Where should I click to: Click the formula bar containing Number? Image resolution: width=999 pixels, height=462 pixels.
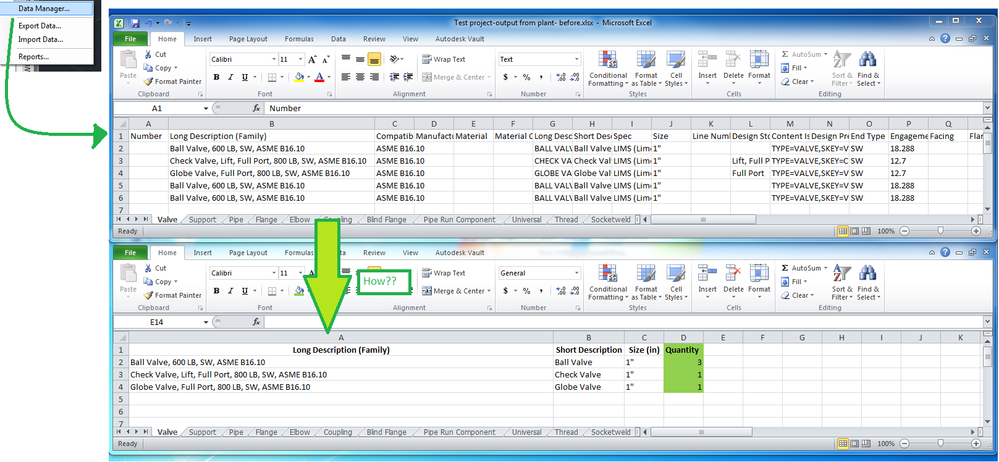(624, 108)
